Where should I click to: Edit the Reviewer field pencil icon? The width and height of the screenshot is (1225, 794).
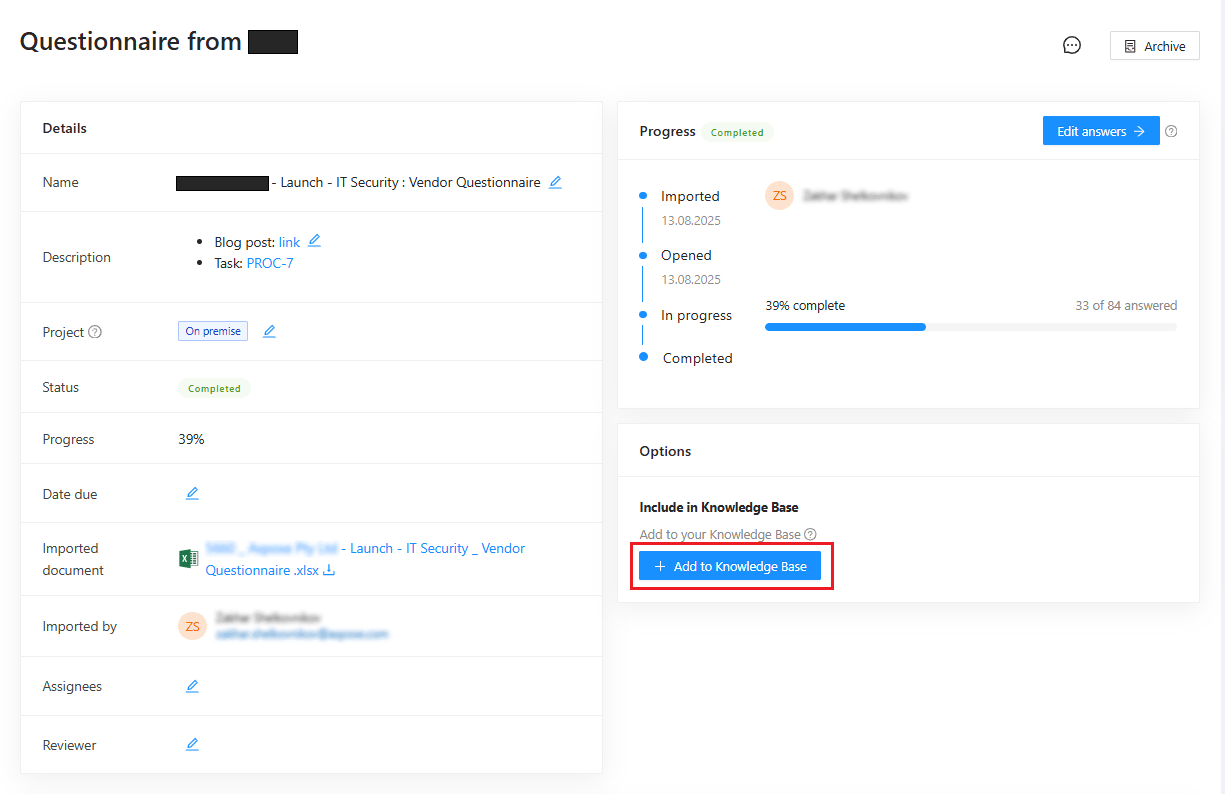192,743
